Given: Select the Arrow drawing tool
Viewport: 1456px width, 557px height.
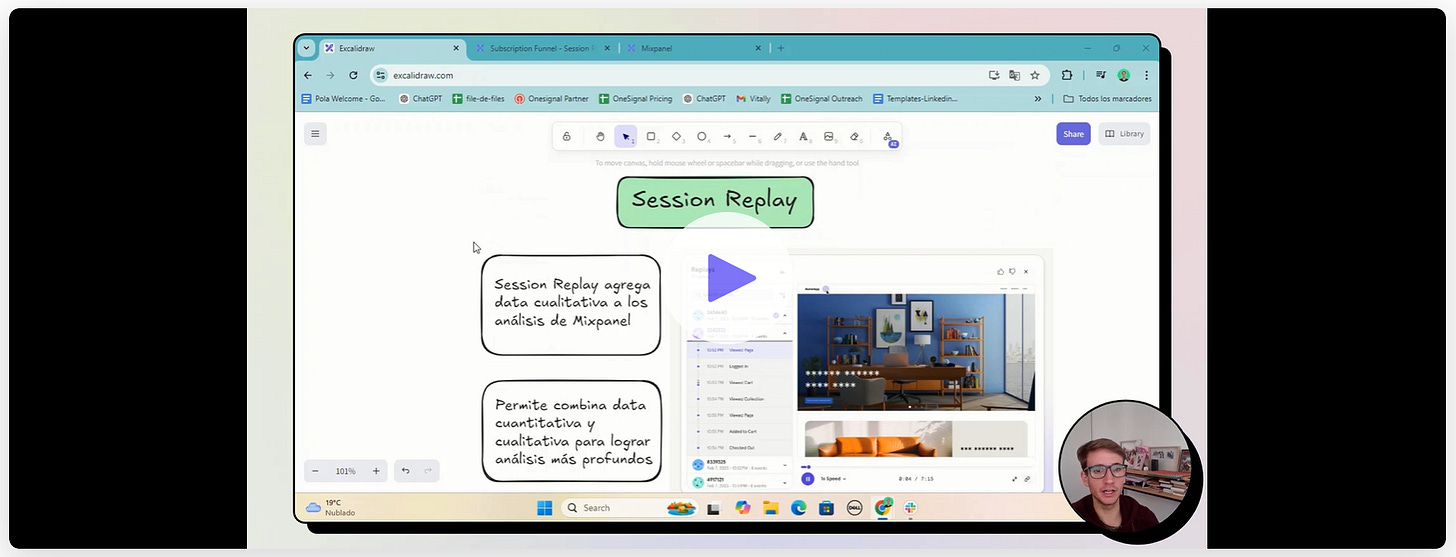Looking at the screenshot, I should point(728,137).
